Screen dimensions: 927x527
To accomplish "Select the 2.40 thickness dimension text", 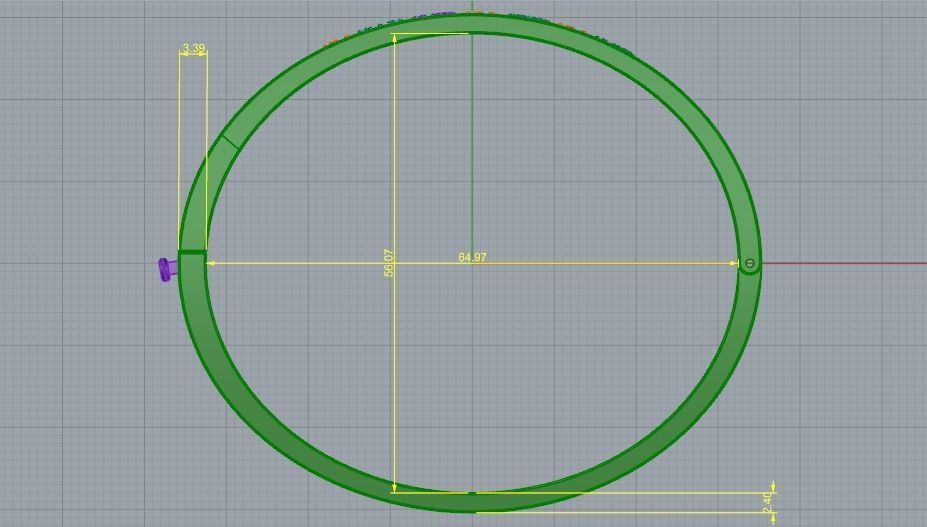I will point(767,502).
